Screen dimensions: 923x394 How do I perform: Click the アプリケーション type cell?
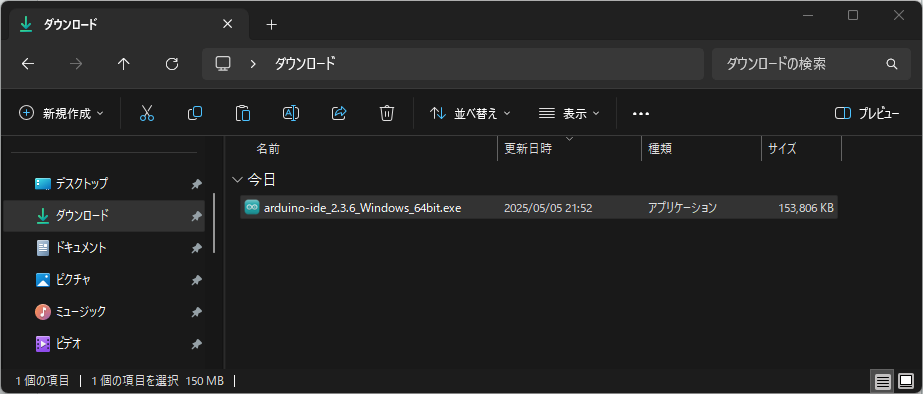coord(682,207)
